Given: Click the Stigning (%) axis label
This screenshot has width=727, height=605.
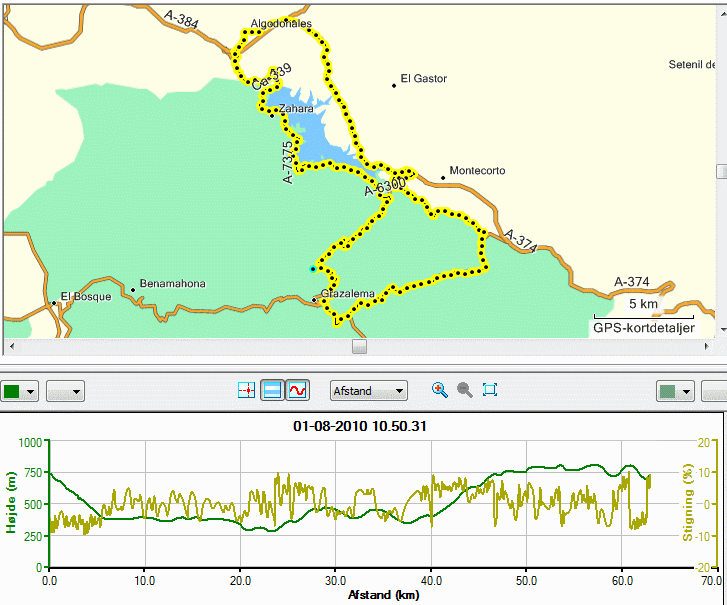Looking at the screenshot, I should 687,503.
